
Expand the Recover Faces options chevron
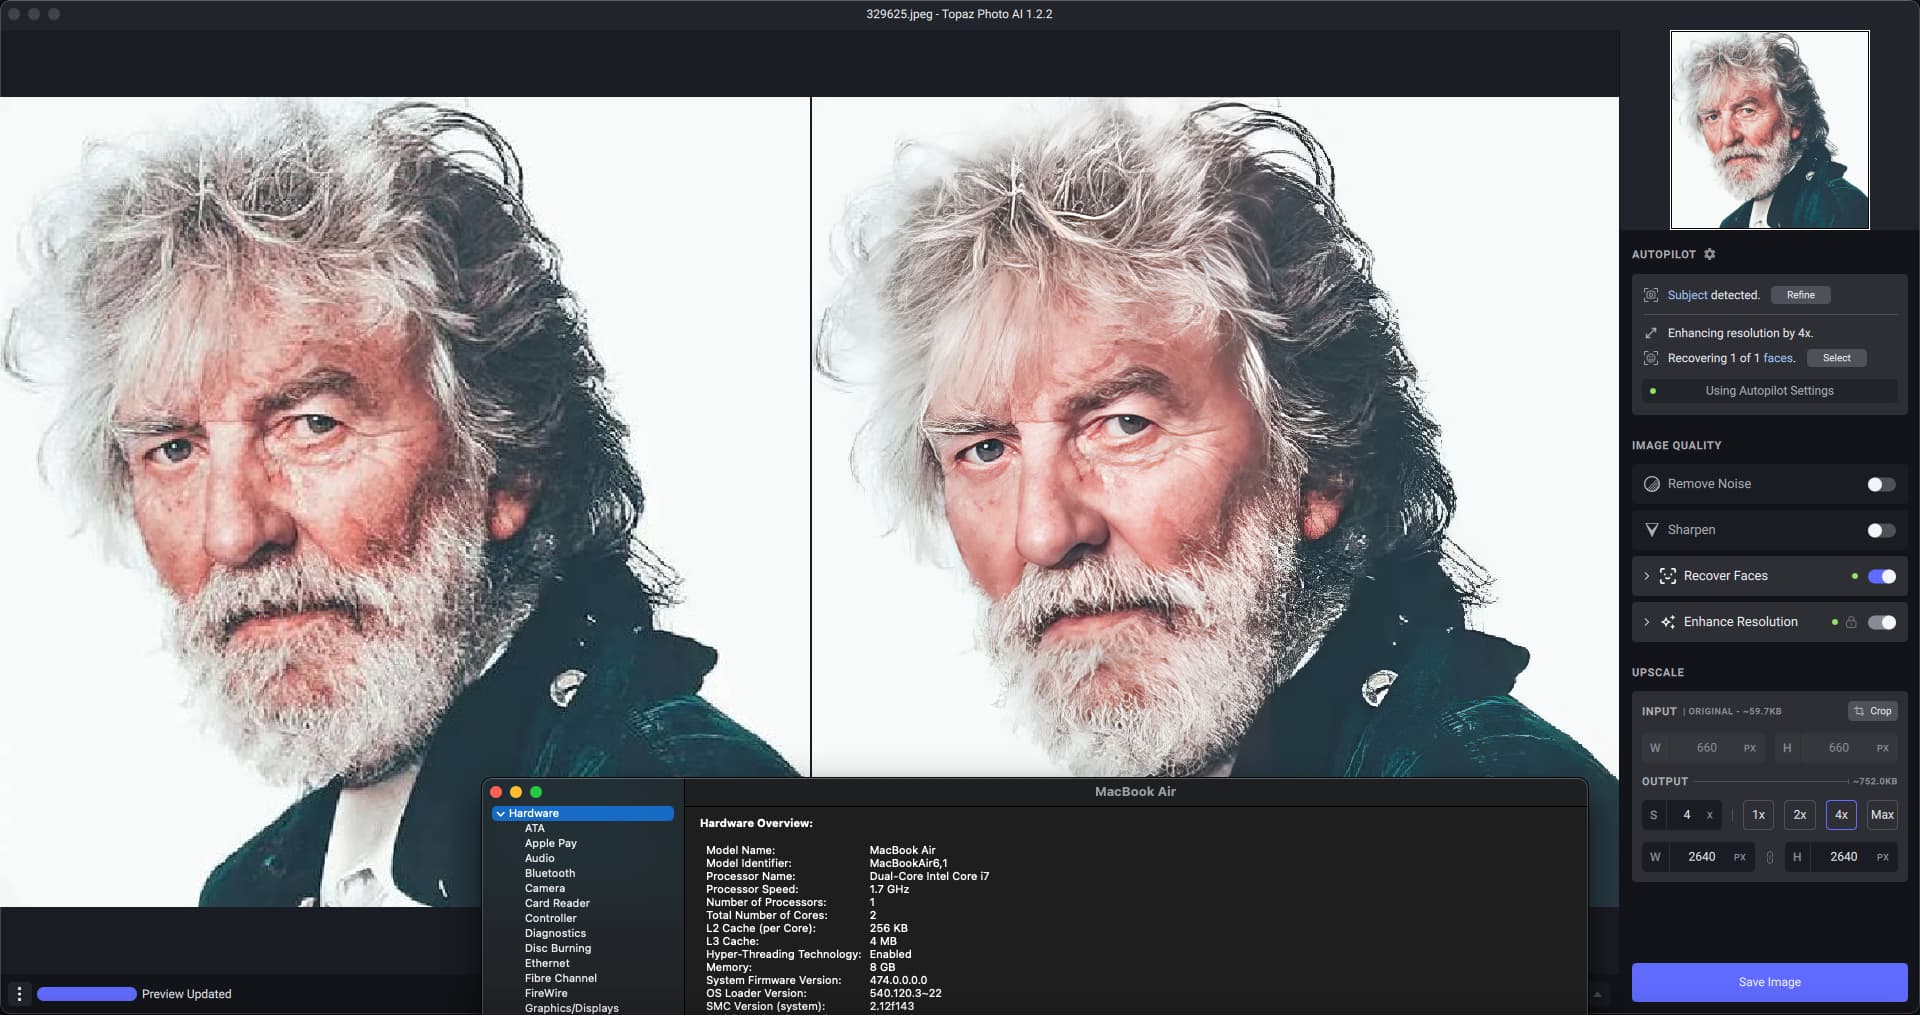click(x=1646, y=576)
